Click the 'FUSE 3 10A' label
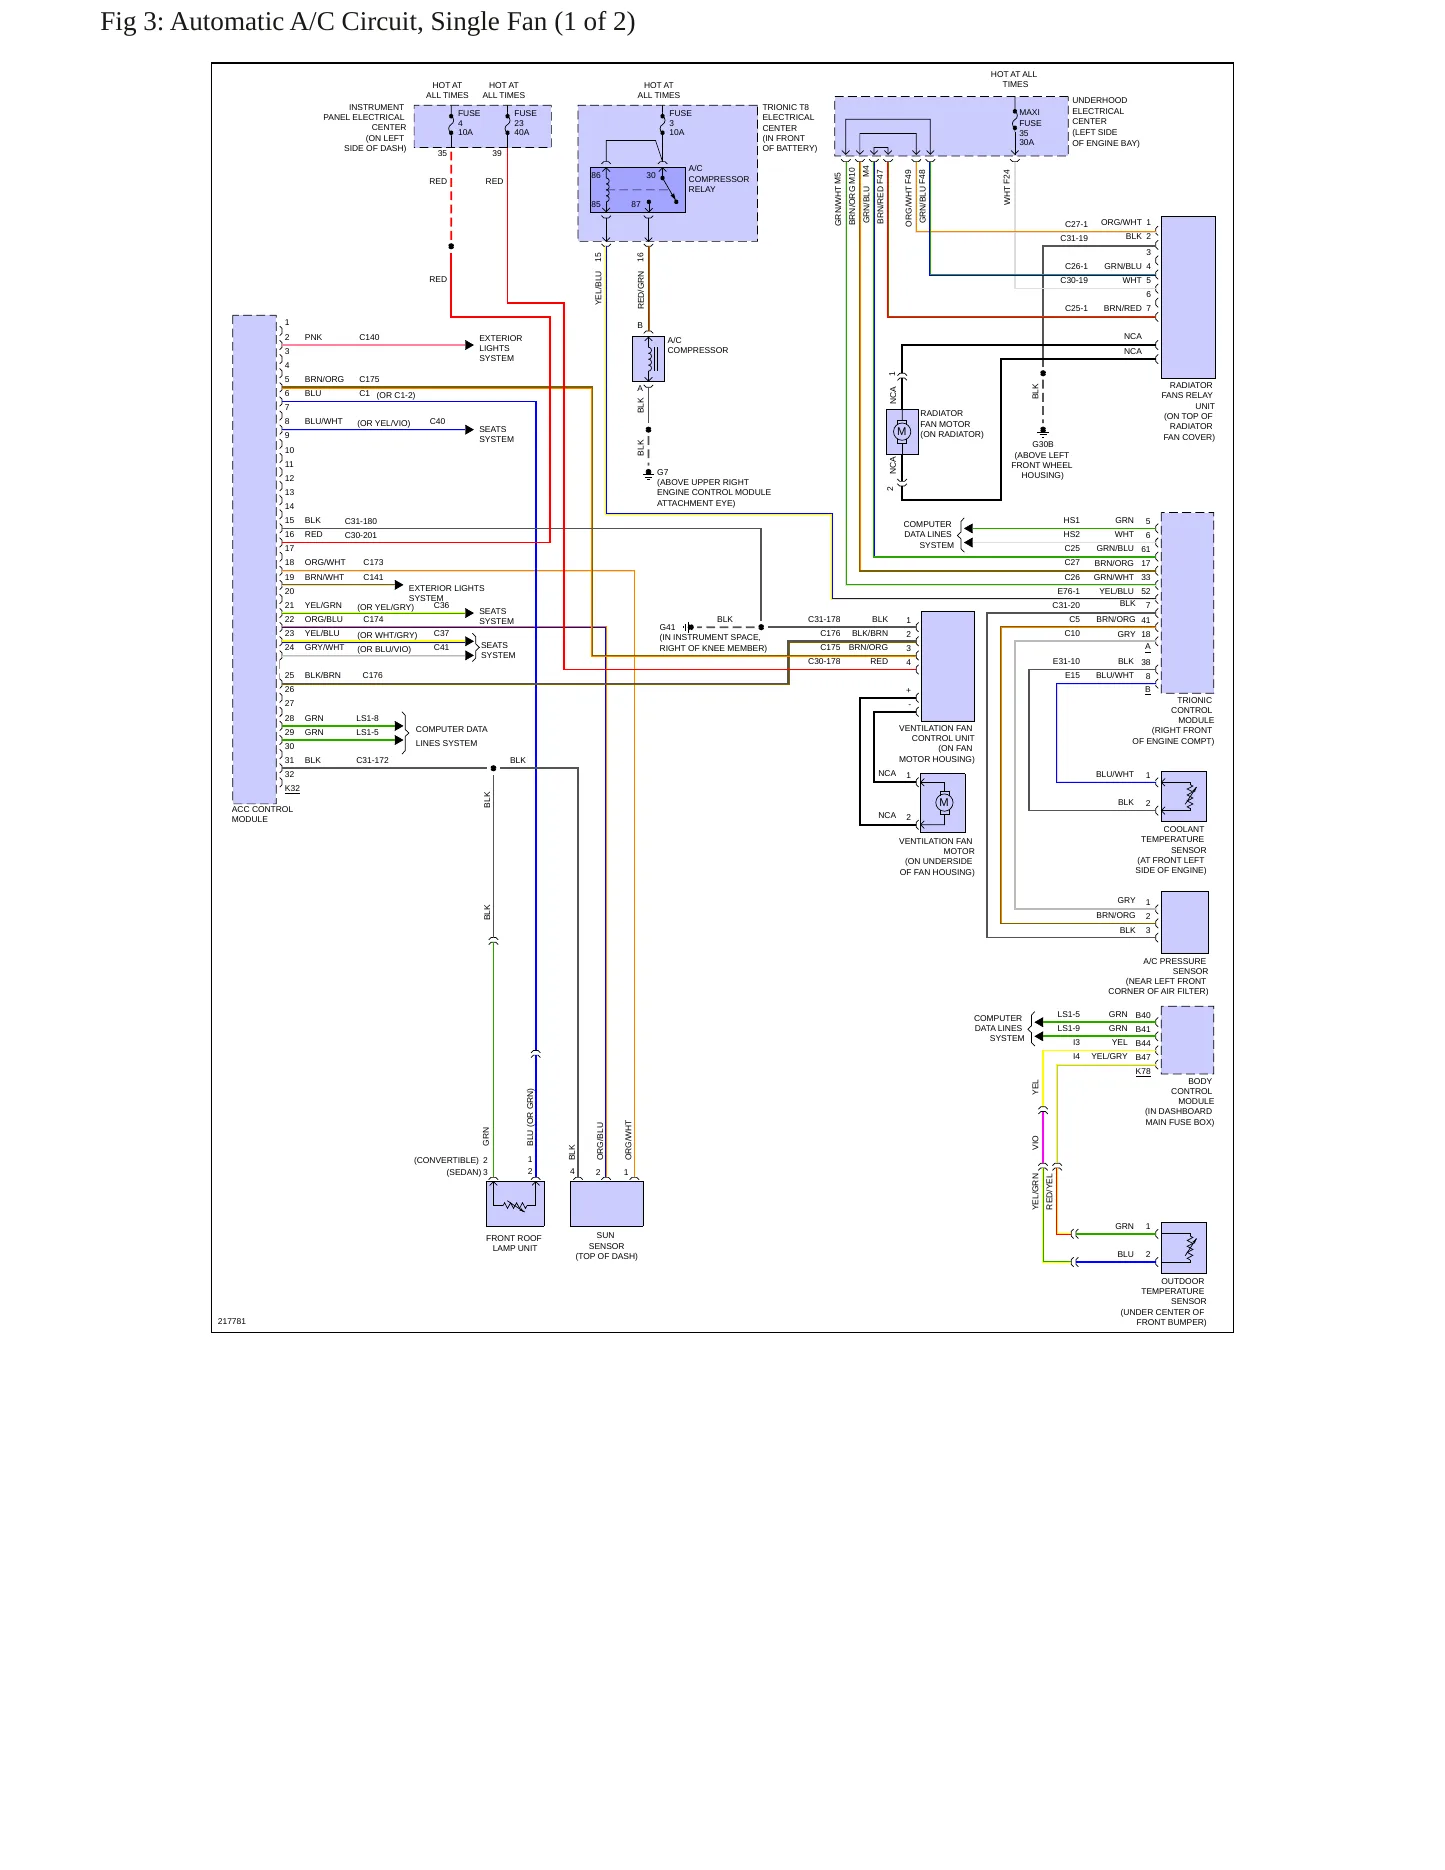 (x=680, y=122)
